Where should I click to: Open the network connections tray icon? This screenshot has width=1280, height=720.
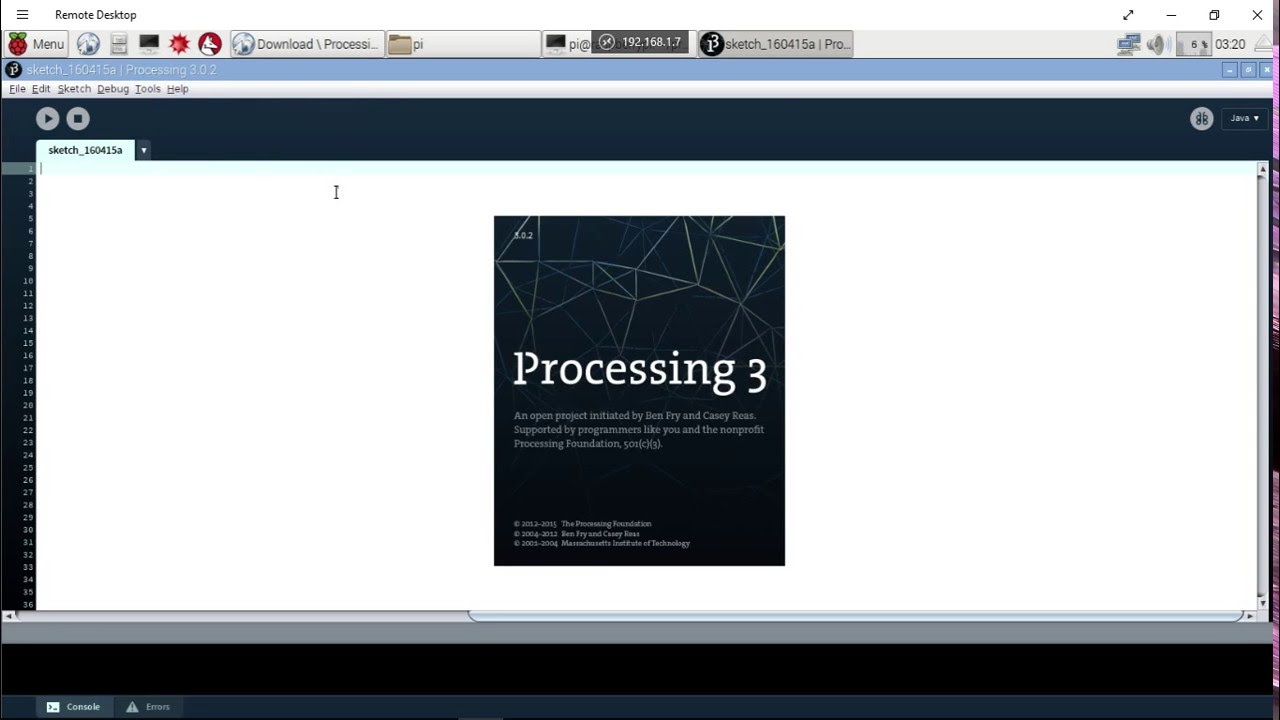[x=1129, y=44]
